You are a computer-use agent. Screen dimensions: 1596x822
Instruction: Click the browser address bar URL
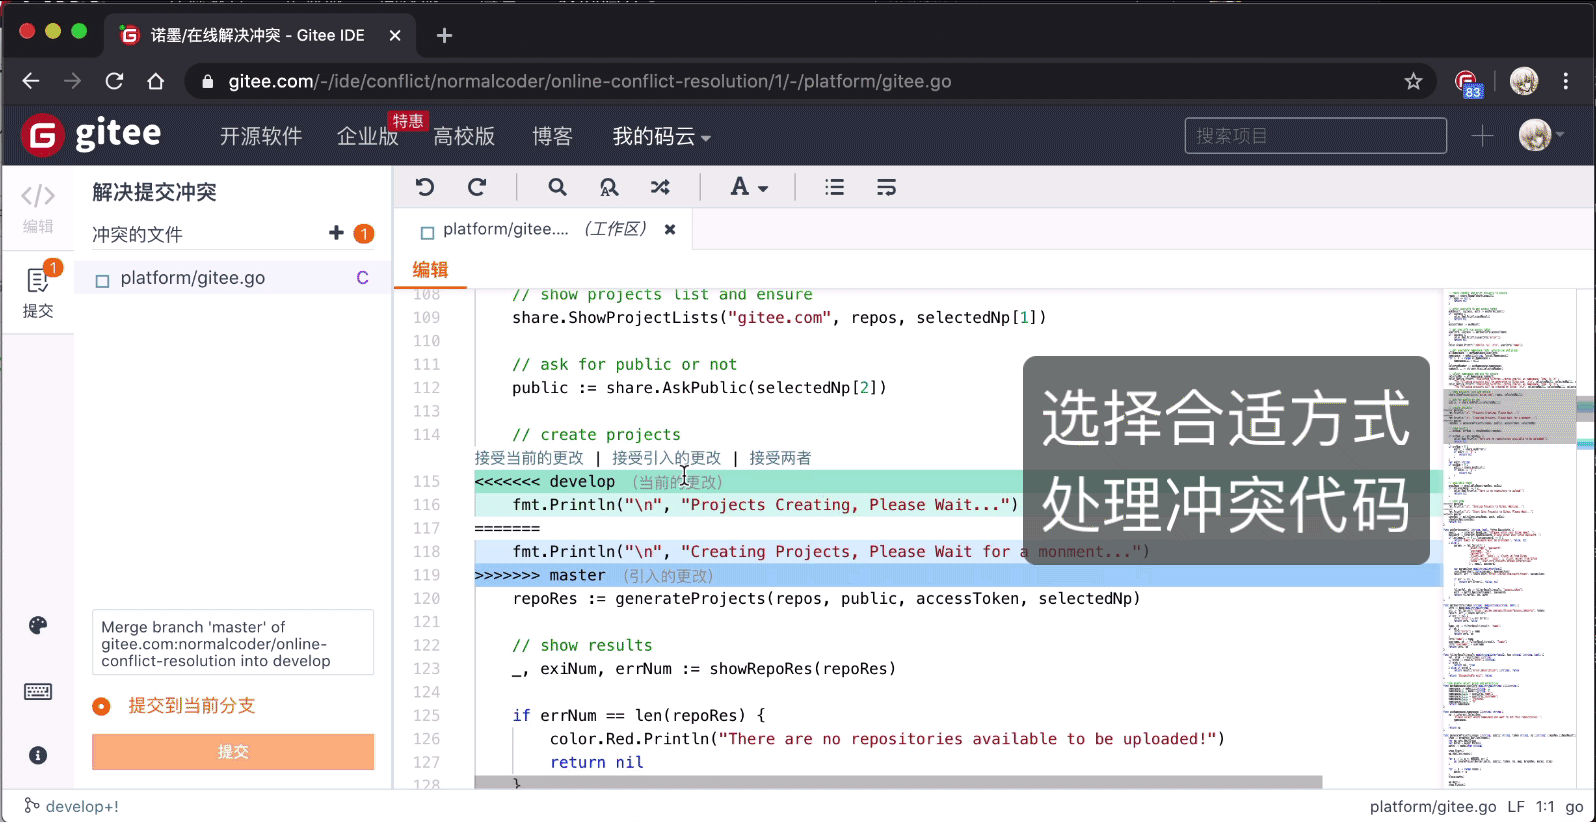coord(590,81)
